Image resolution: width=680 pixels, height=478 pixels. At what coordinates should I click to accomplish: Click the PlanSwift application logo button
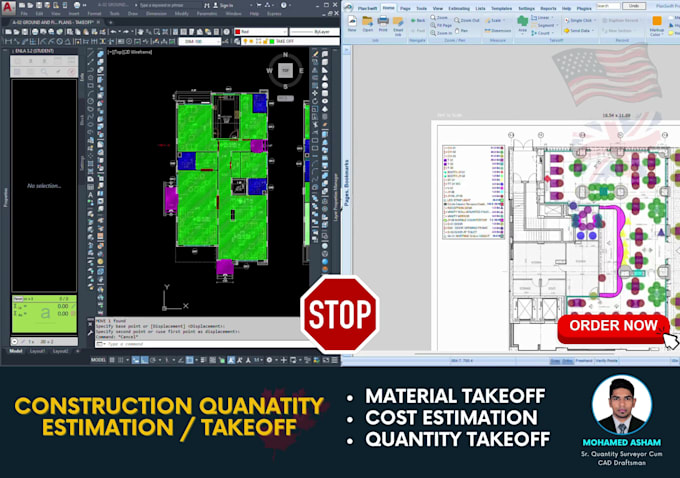pyautogui.click(x=349, y=7)
